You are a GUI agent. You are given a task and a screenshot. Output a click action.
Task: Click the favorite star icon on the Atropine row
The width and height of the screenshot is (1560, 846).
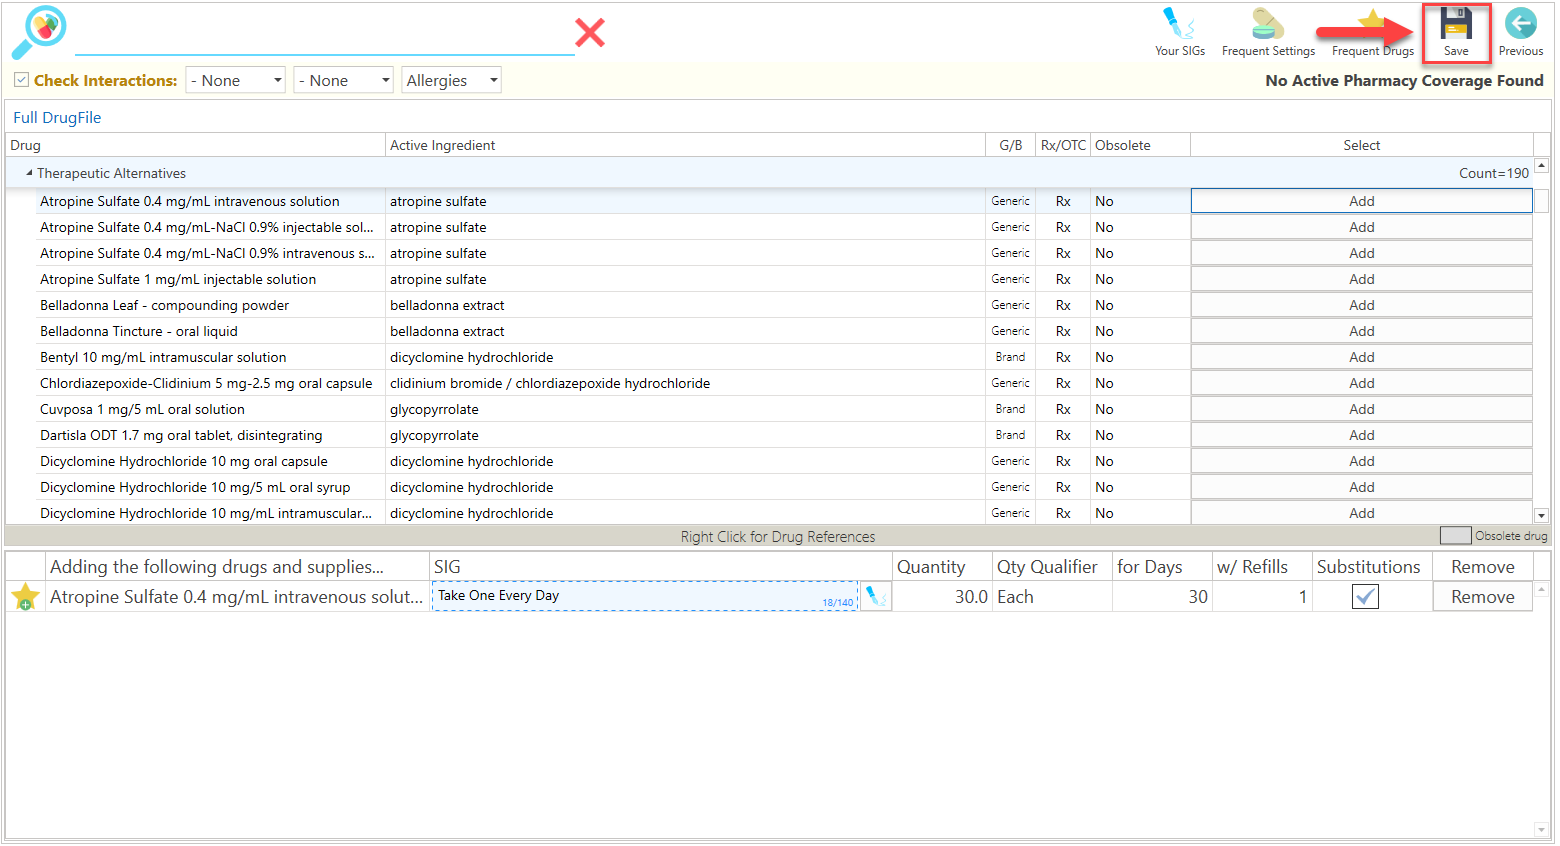pos(25,597)
